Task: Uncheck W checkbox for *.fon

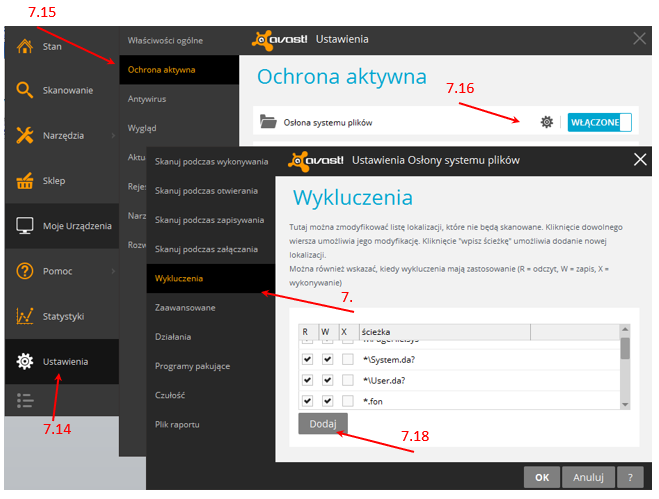Action: coord(327,401)
